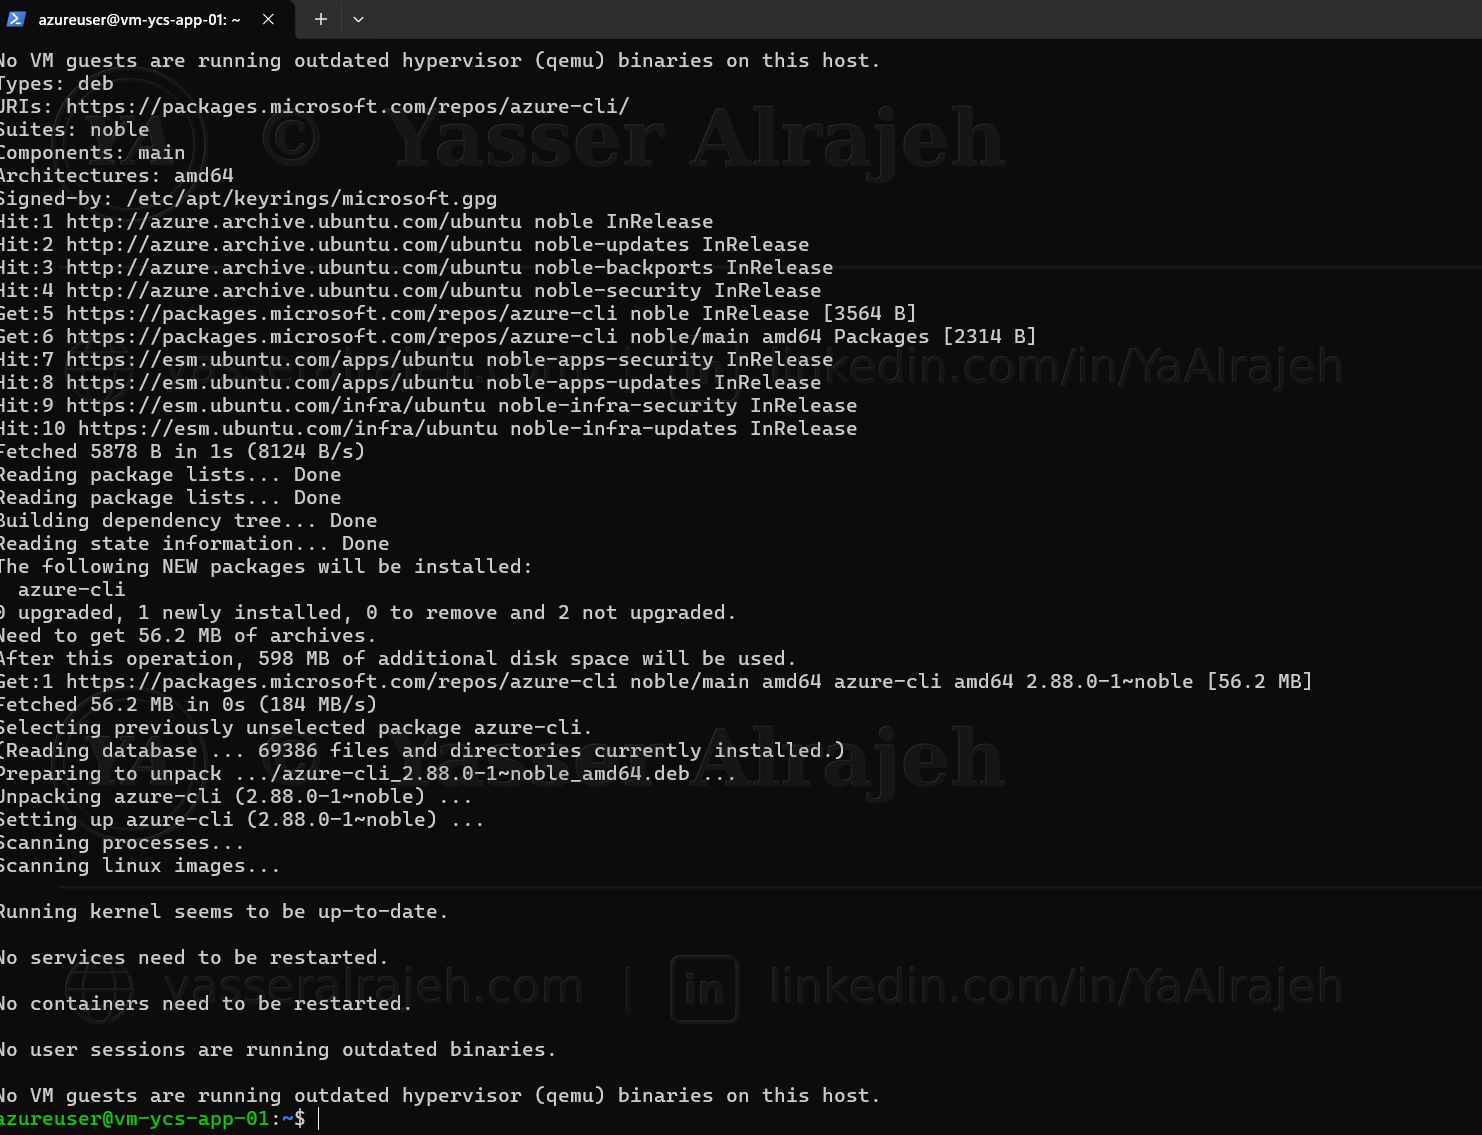
Task: Click the 'Get:6' Packages [2314 B] line
Action: [x=519, y=336]
